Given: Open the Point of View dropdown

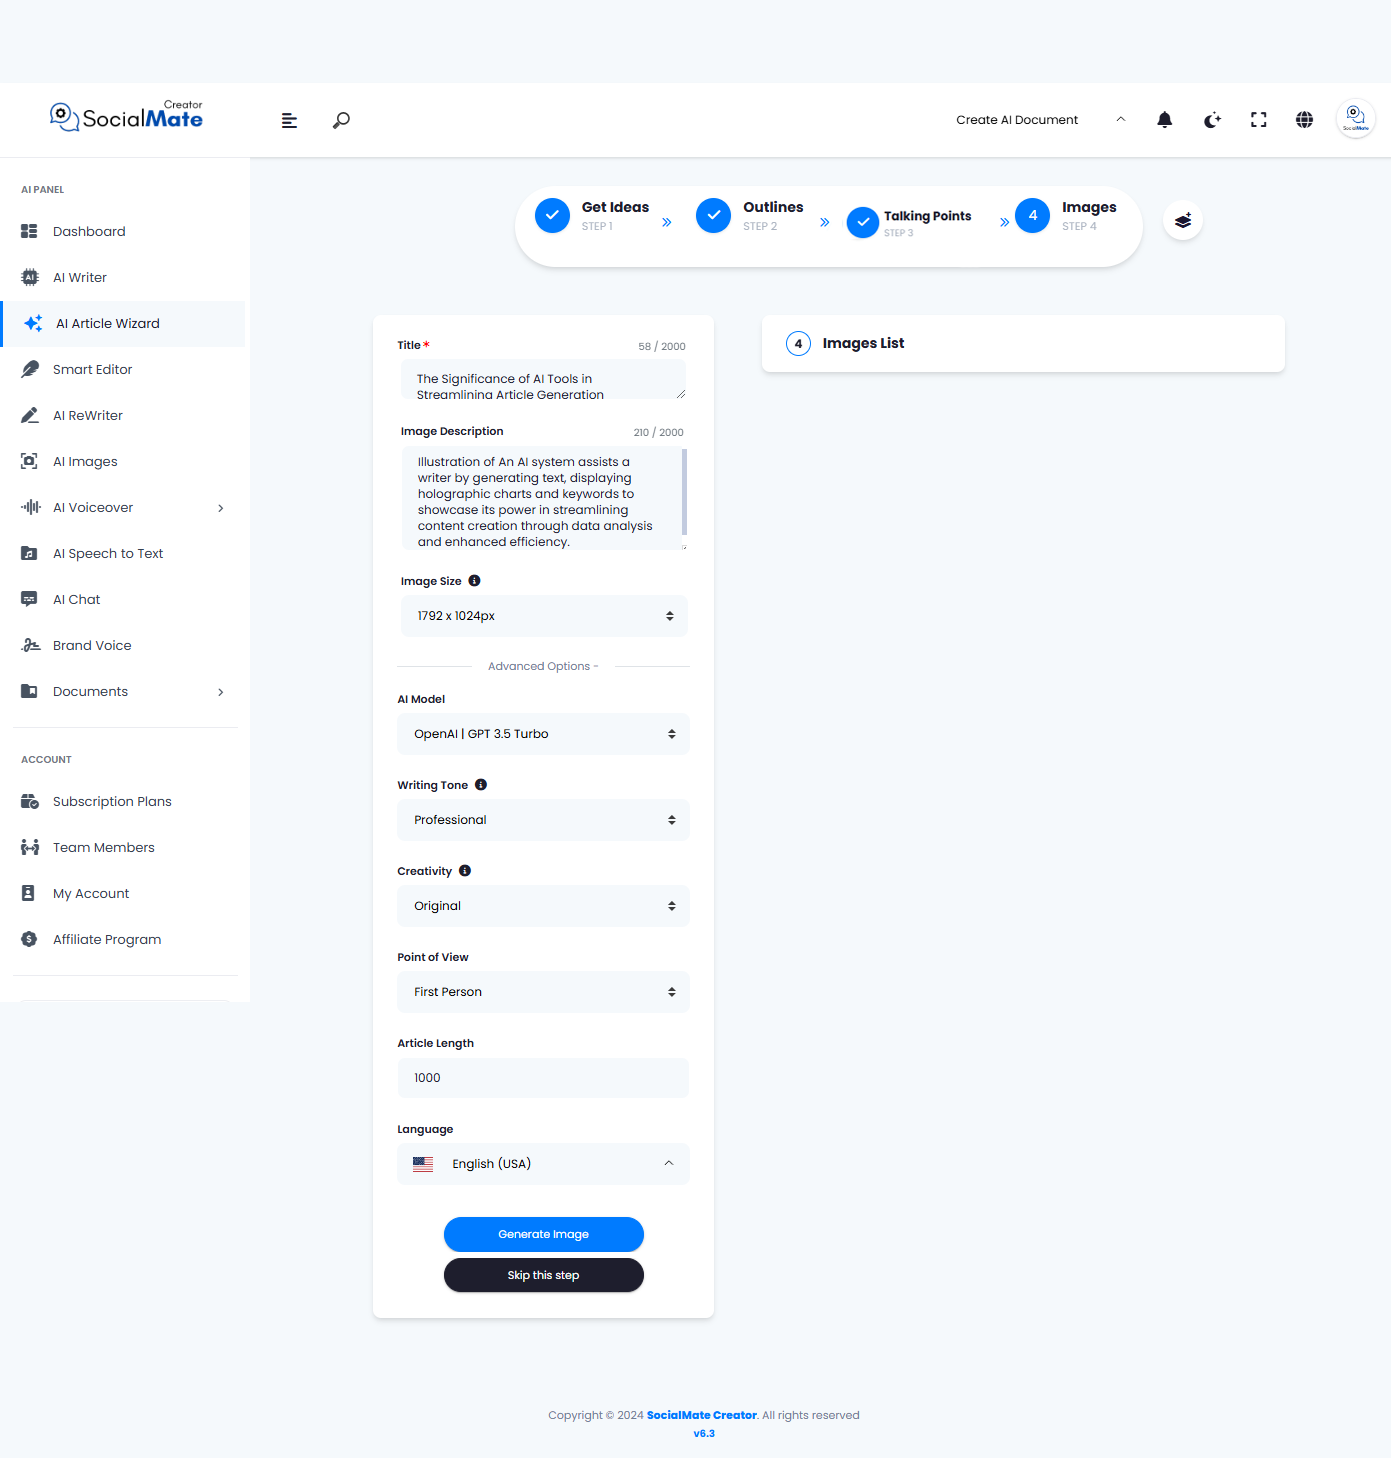Looking at the screenshot, I should coord(544,992).
